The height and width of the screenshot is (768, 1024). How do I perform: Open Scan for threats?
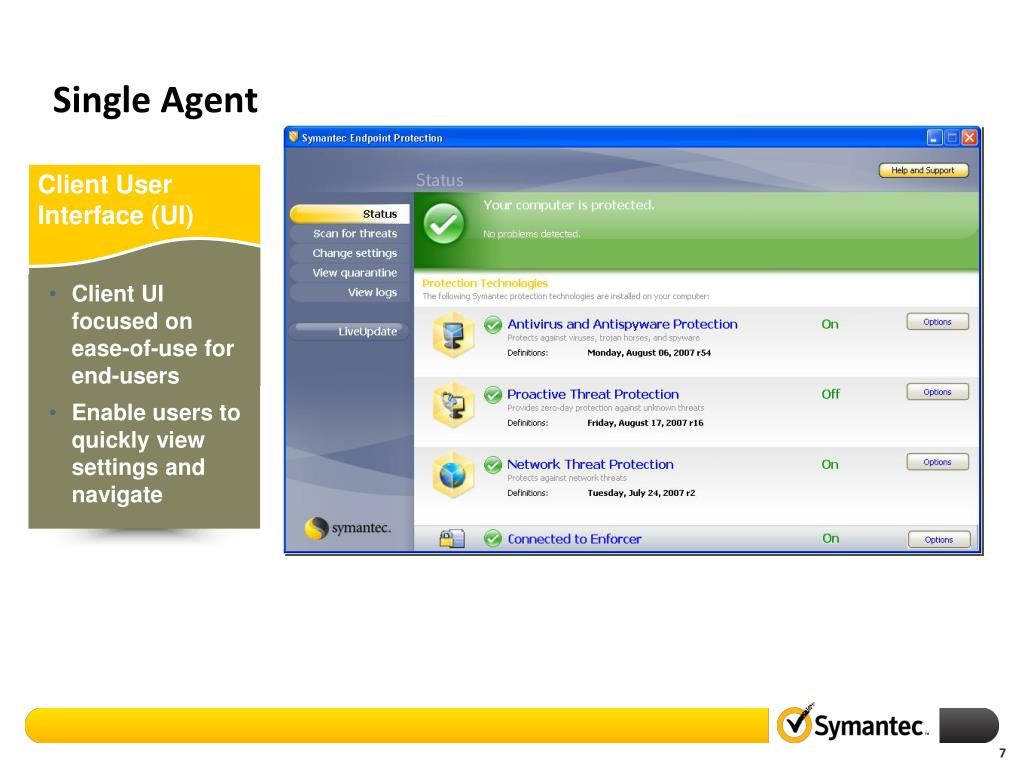349,233
